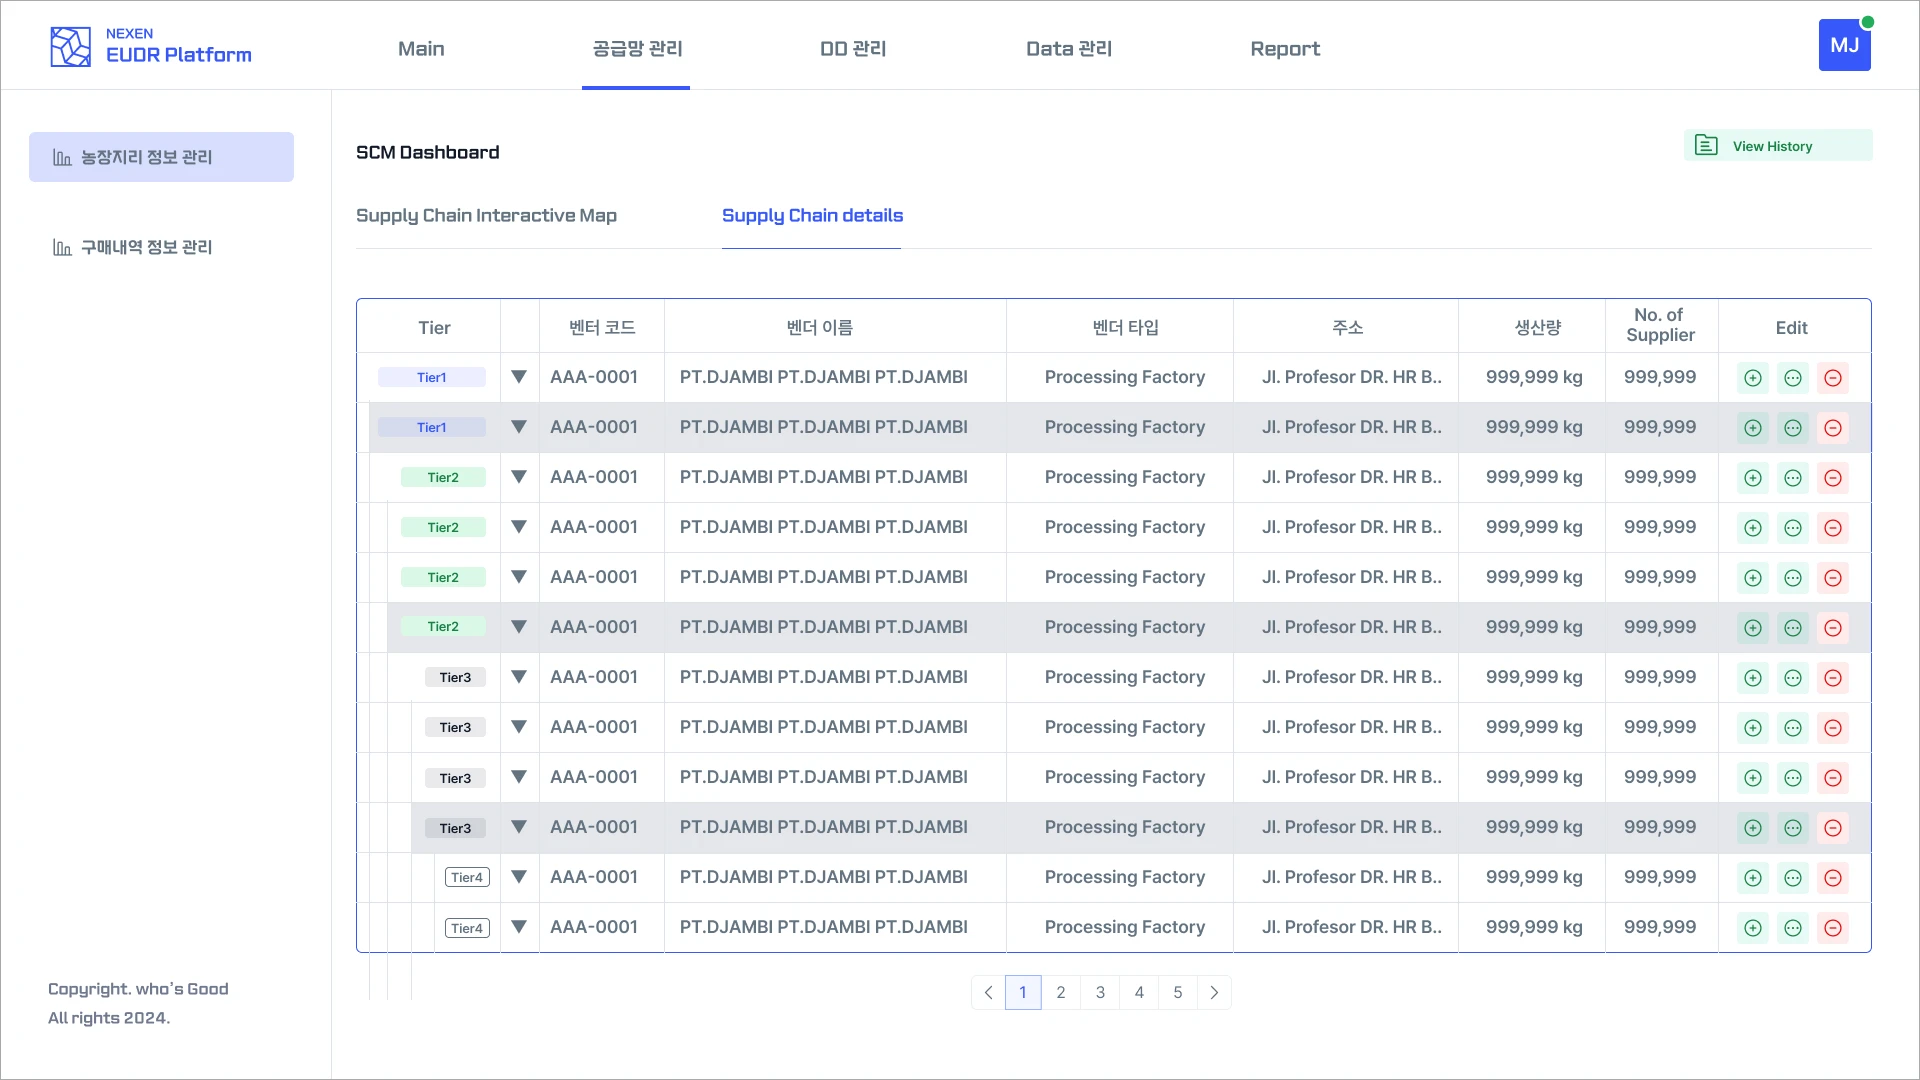Click red remove icon in first Tier1 row
Screen dimensions: 1920x1080
(1833, 378)
